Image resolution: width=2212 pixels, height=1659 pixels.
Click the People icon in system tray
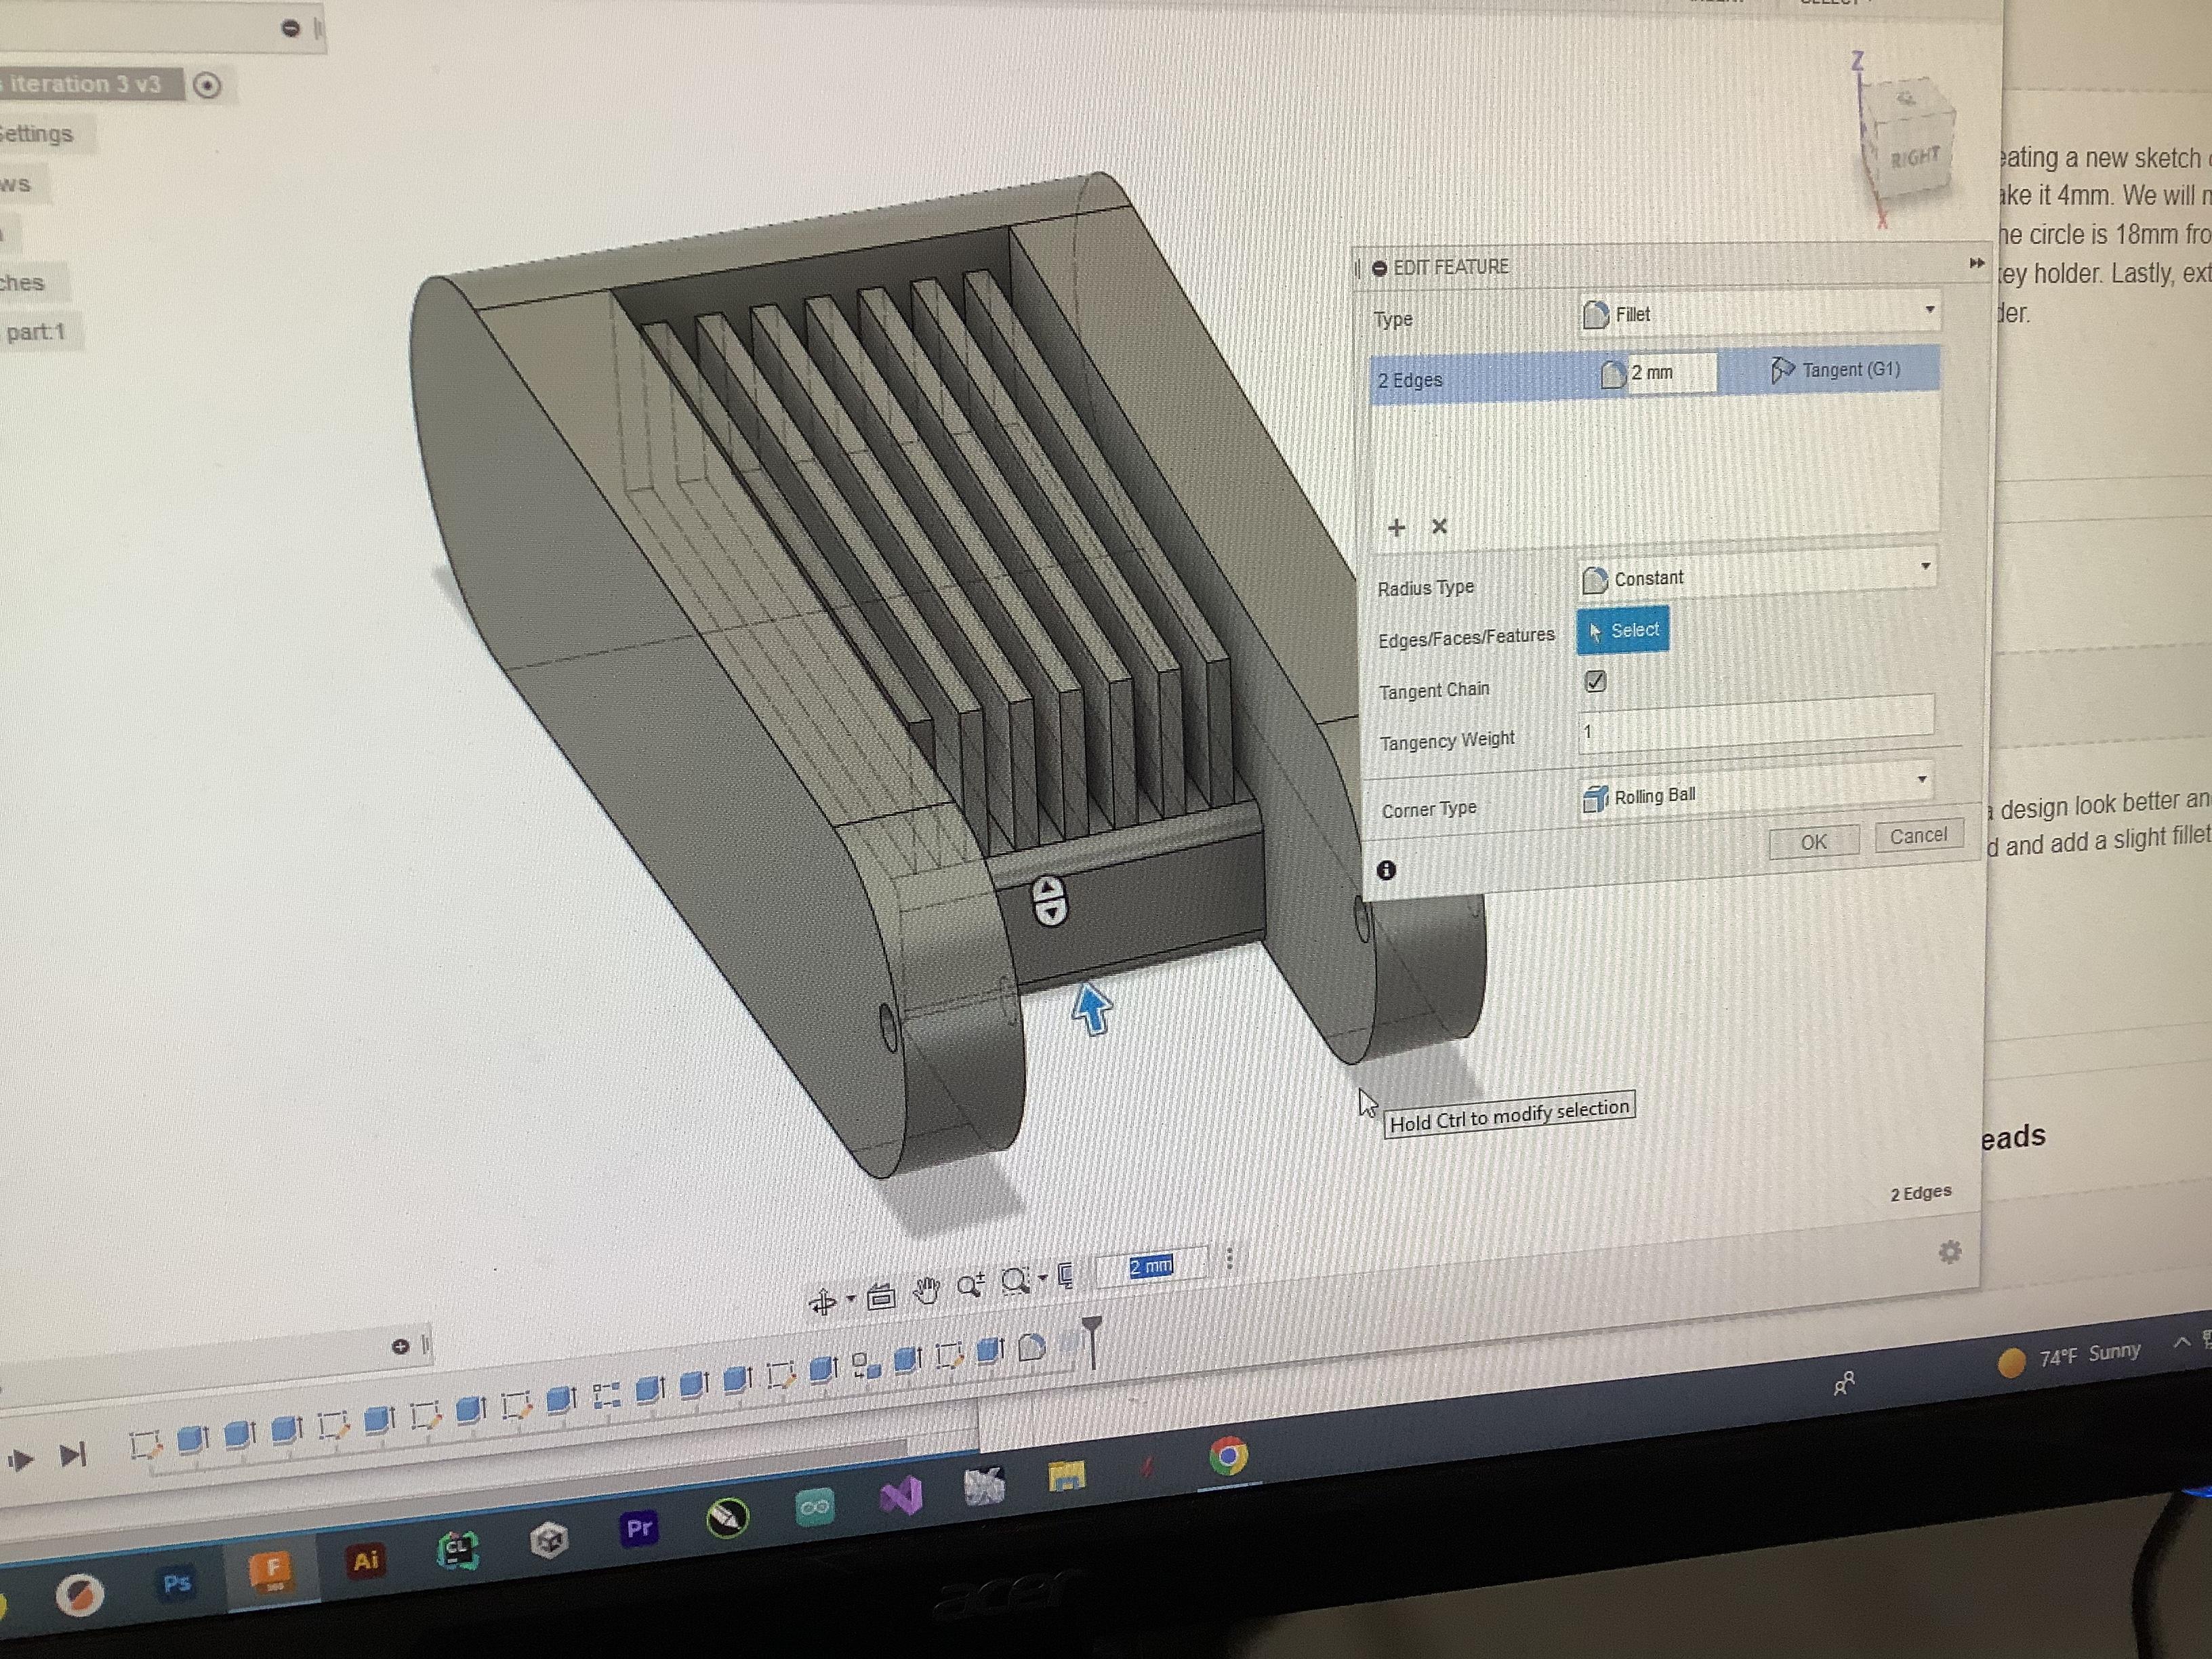(1844, 1383)
